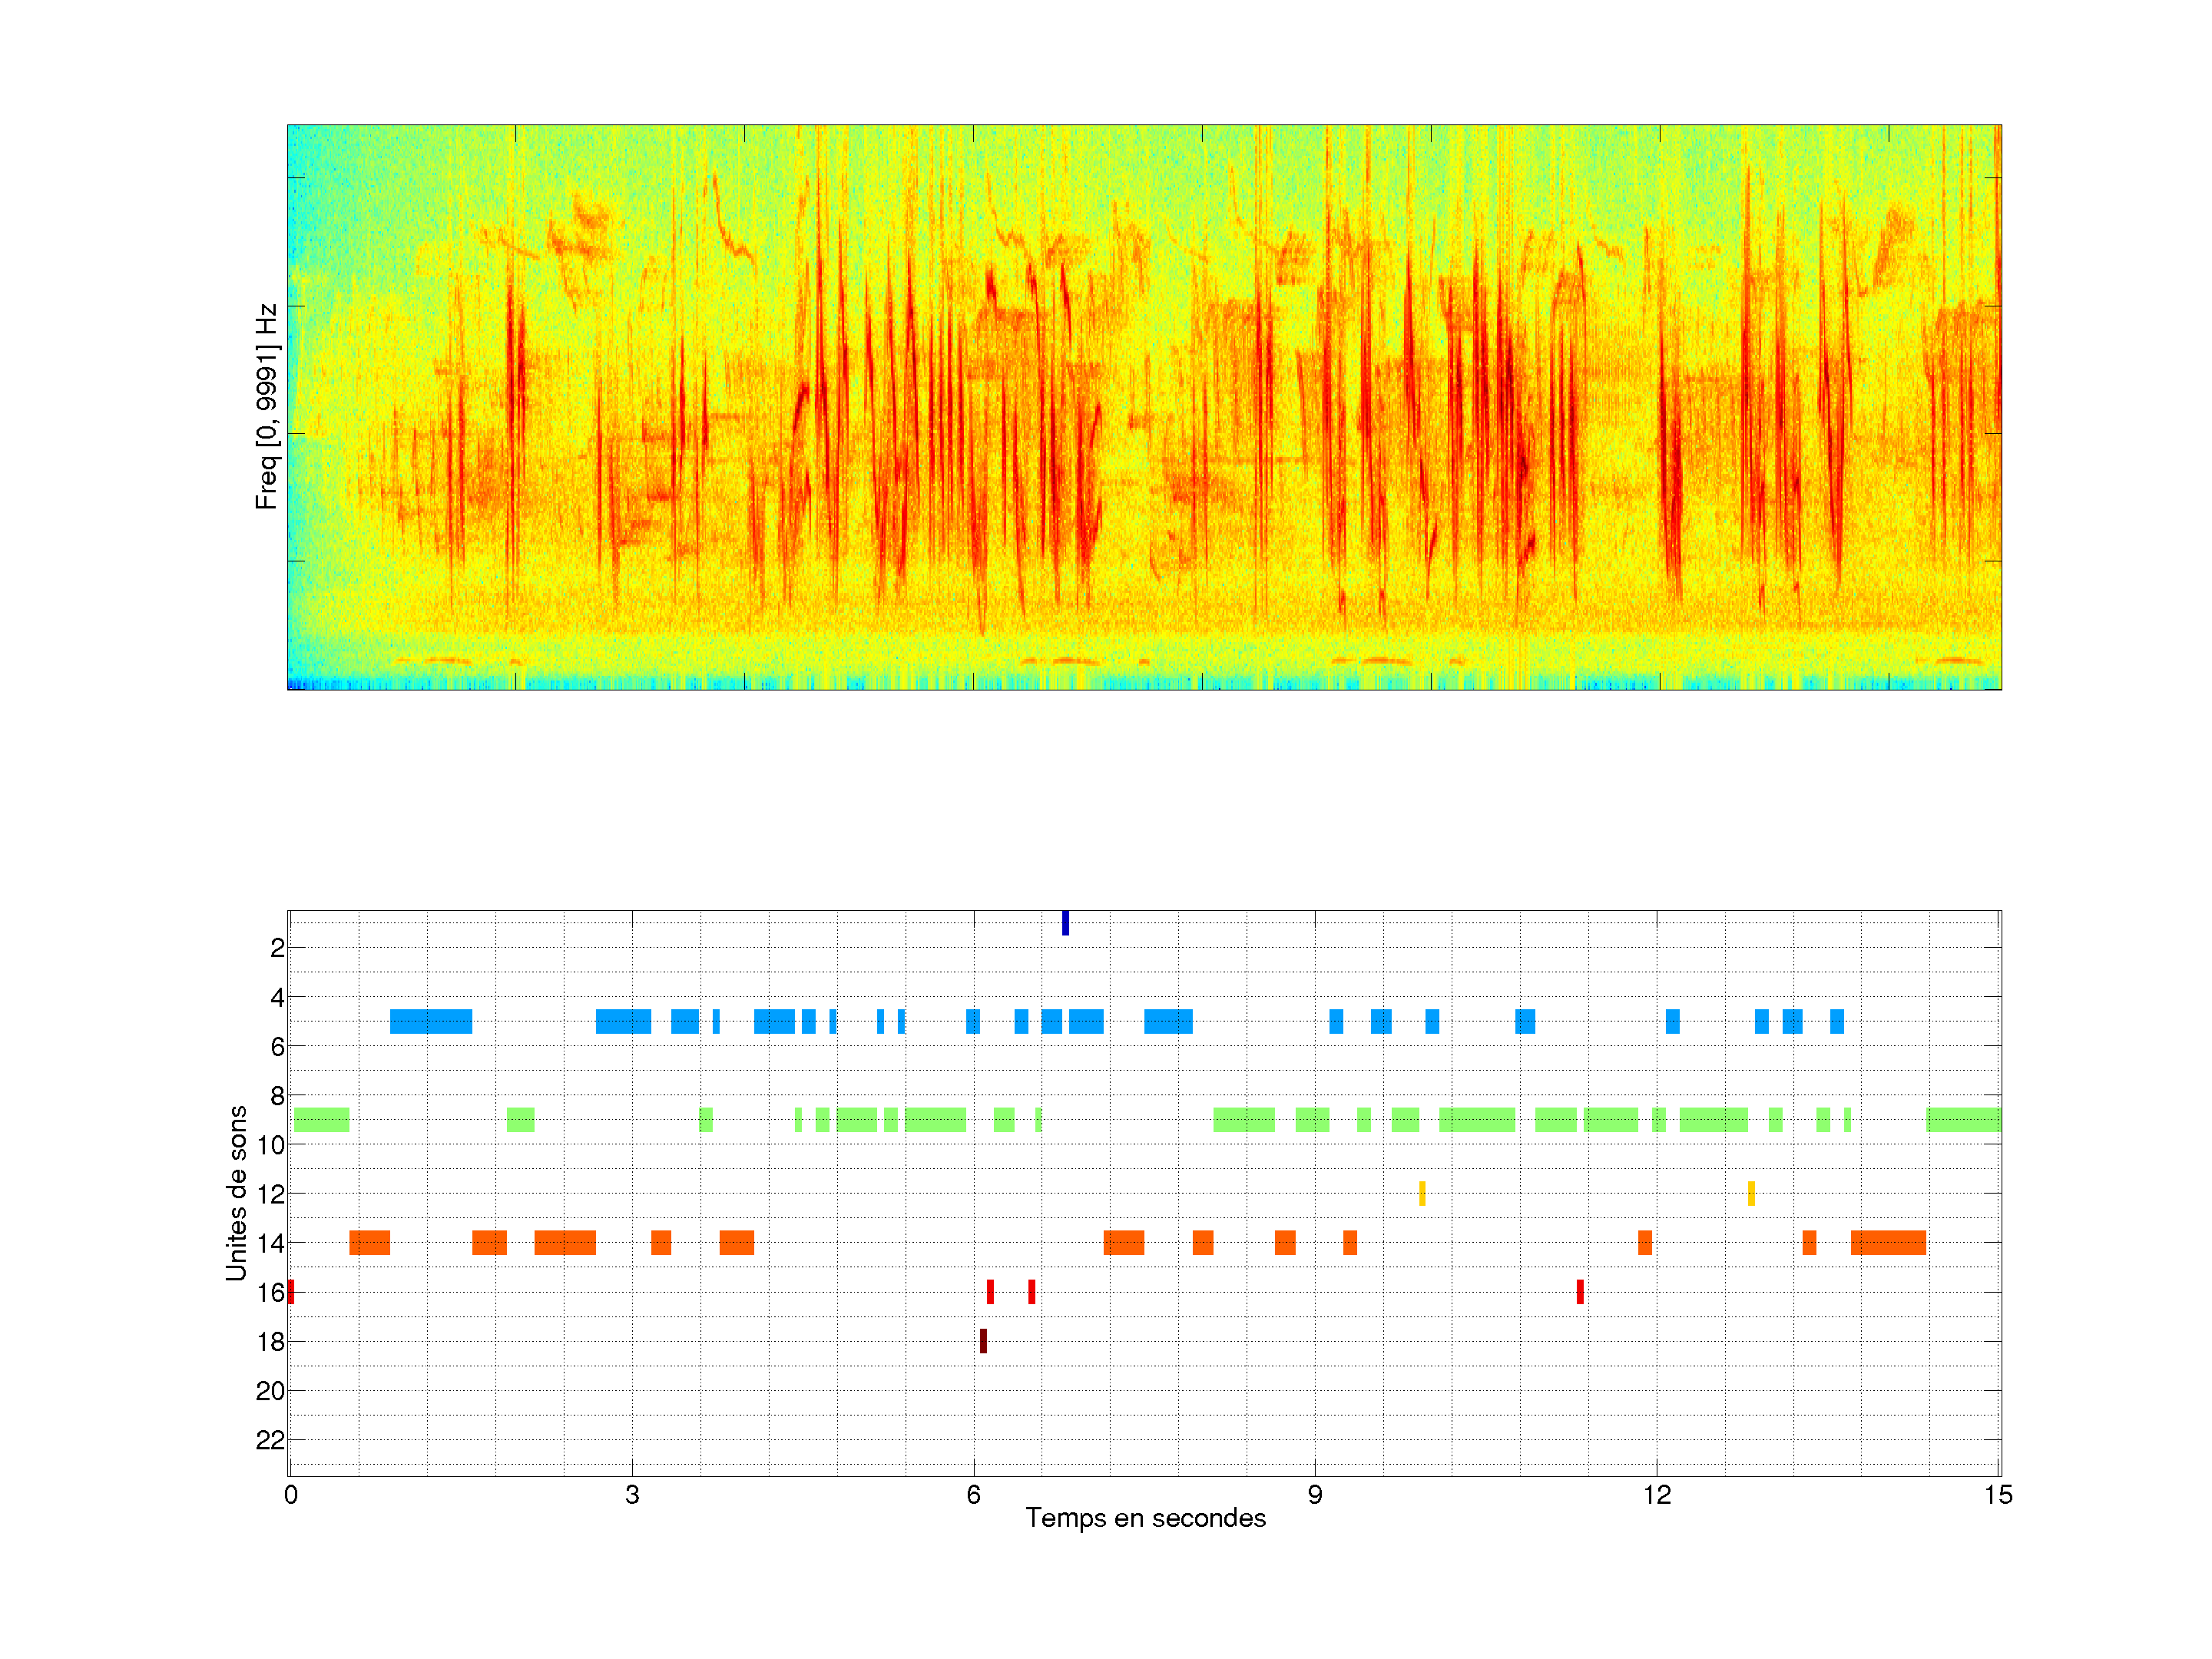Click the 'Temps en secondes' axis label
Viewport: 2212px width, 1659px height.
[1145, 1518]
